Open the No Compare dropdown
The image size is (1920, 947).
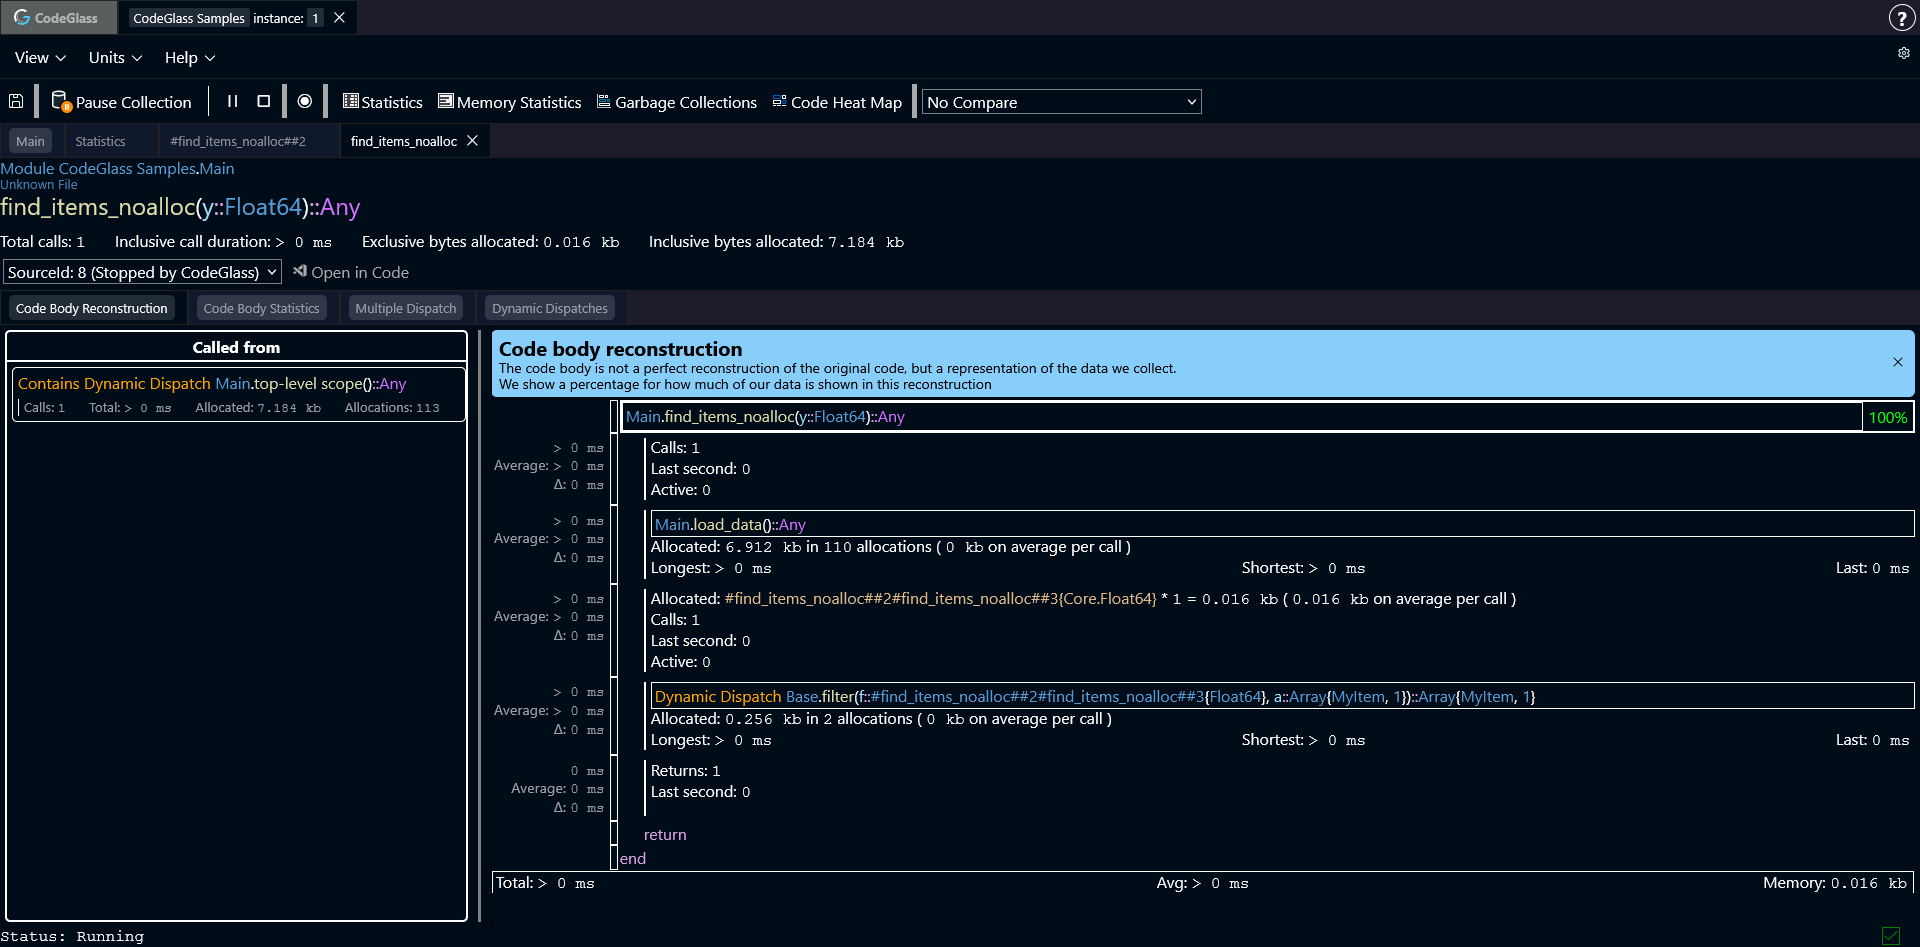[x=1061, y=101]
